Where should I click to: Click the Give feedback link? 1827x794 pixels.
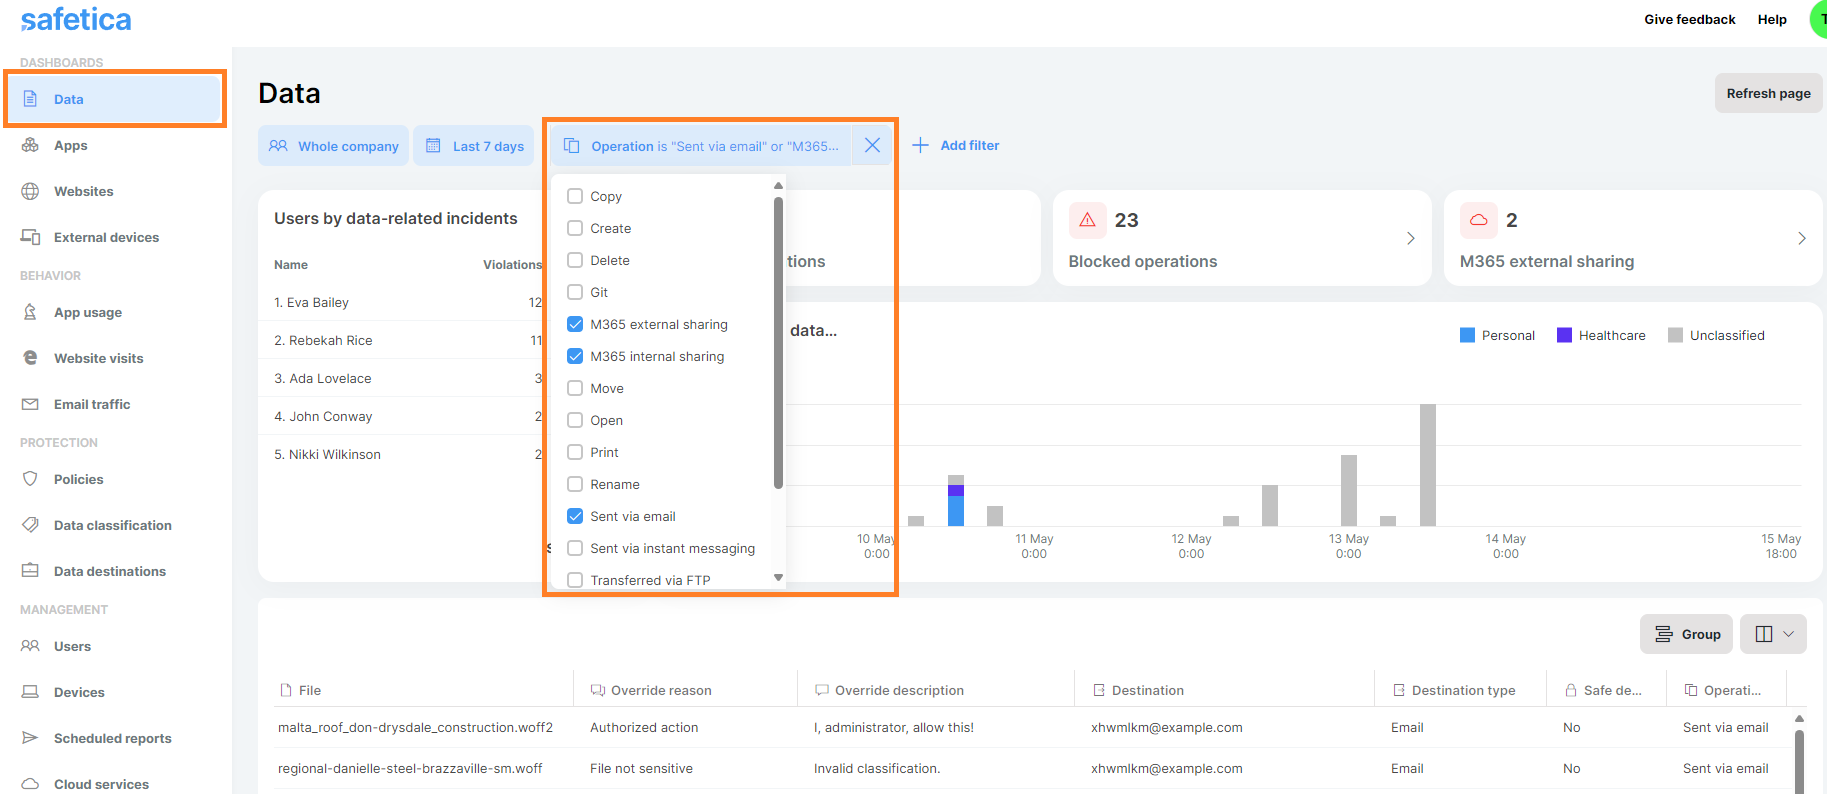[1689, 19]
